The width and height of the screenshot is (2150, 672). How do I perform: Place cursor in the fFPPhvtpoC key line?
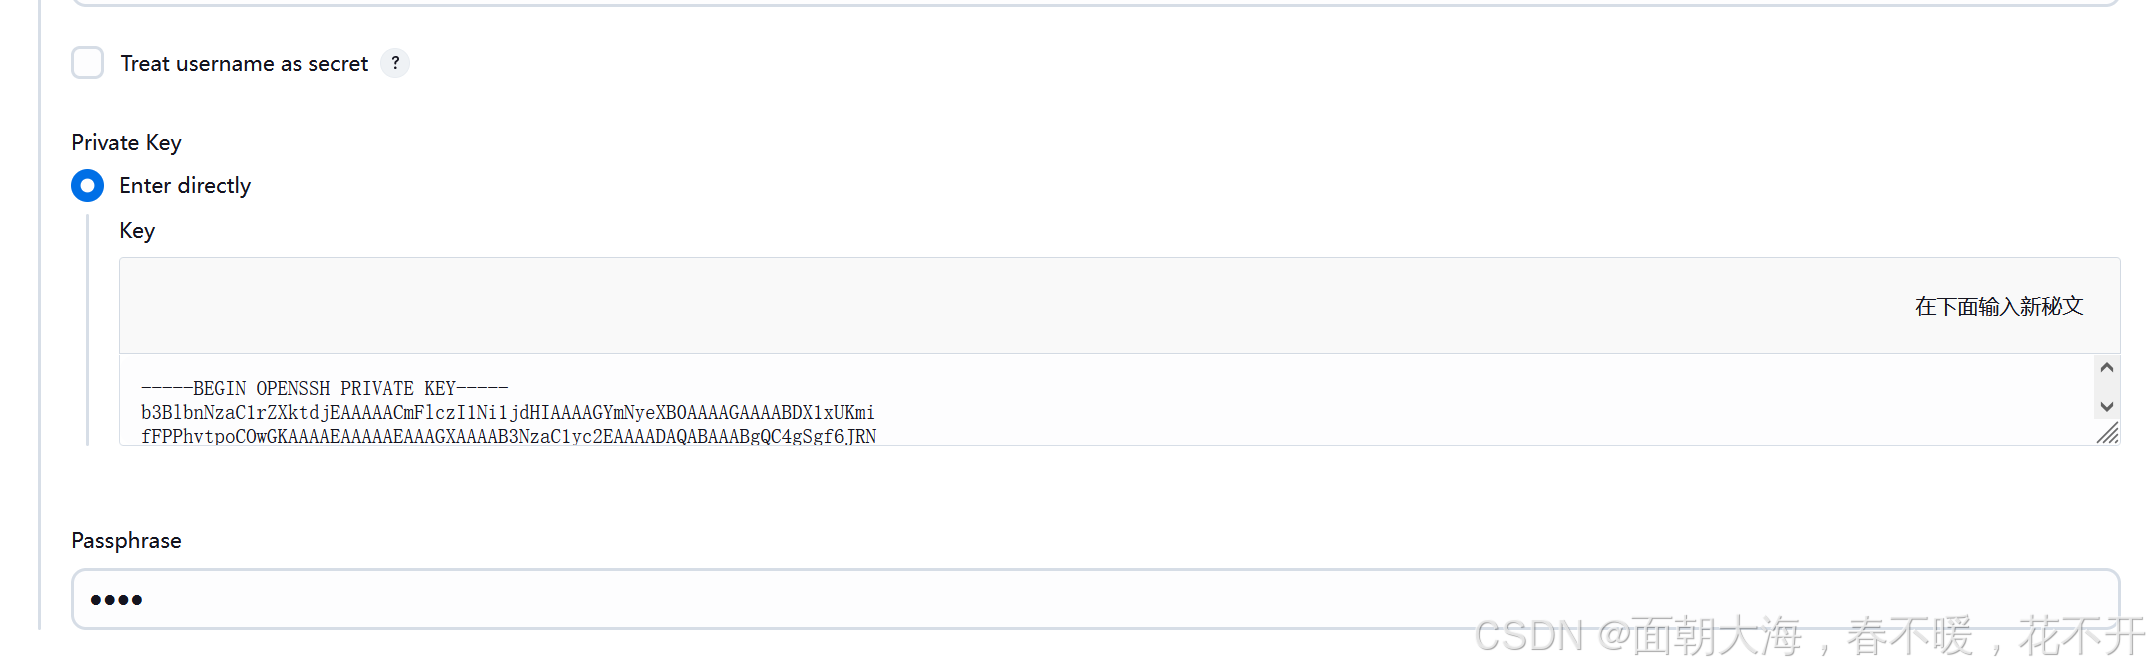(508, 436)
